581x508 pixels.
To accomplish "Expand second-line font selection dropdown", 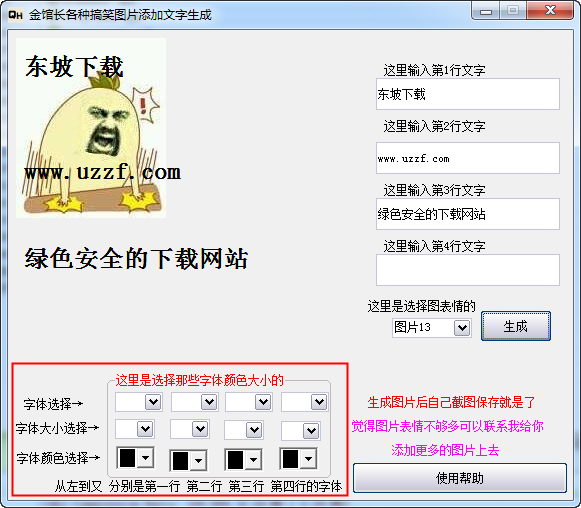I will click(x=209, y=402).
